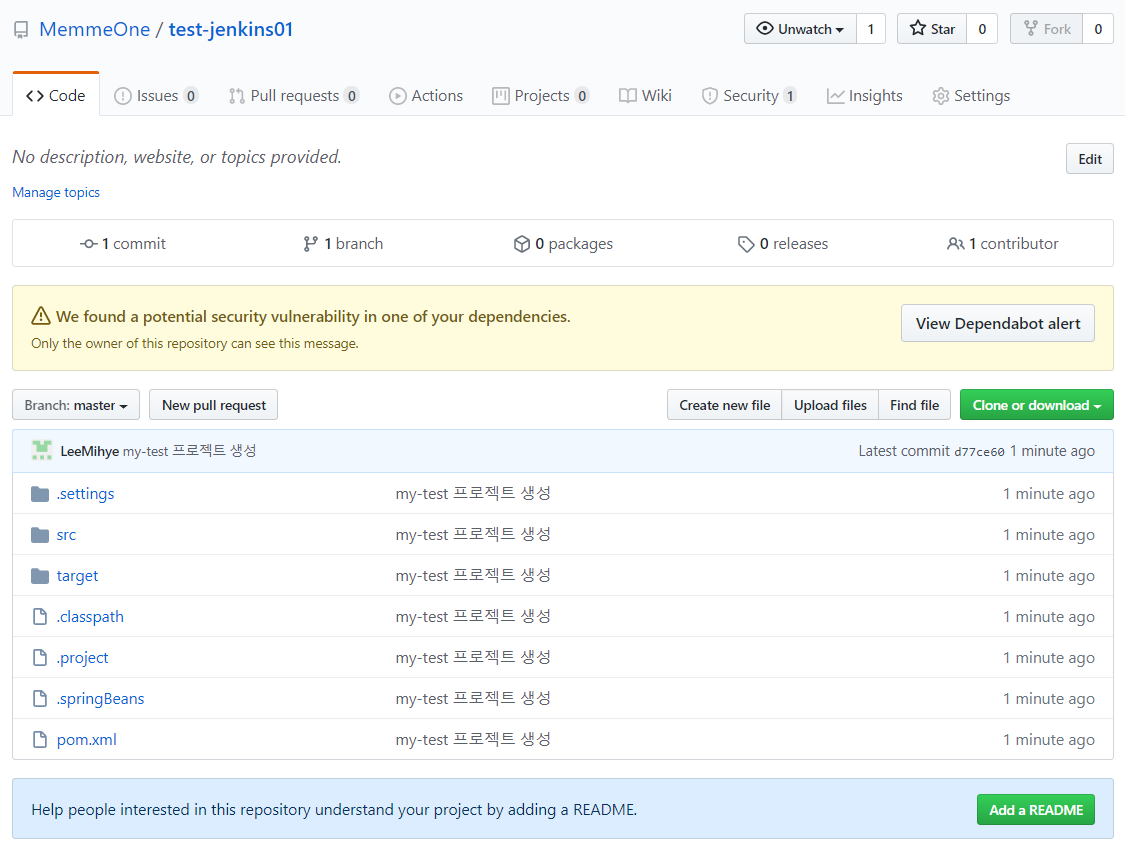Open the Projects tab
This screenshot has height=848, width=1125.
pos(541,95)
